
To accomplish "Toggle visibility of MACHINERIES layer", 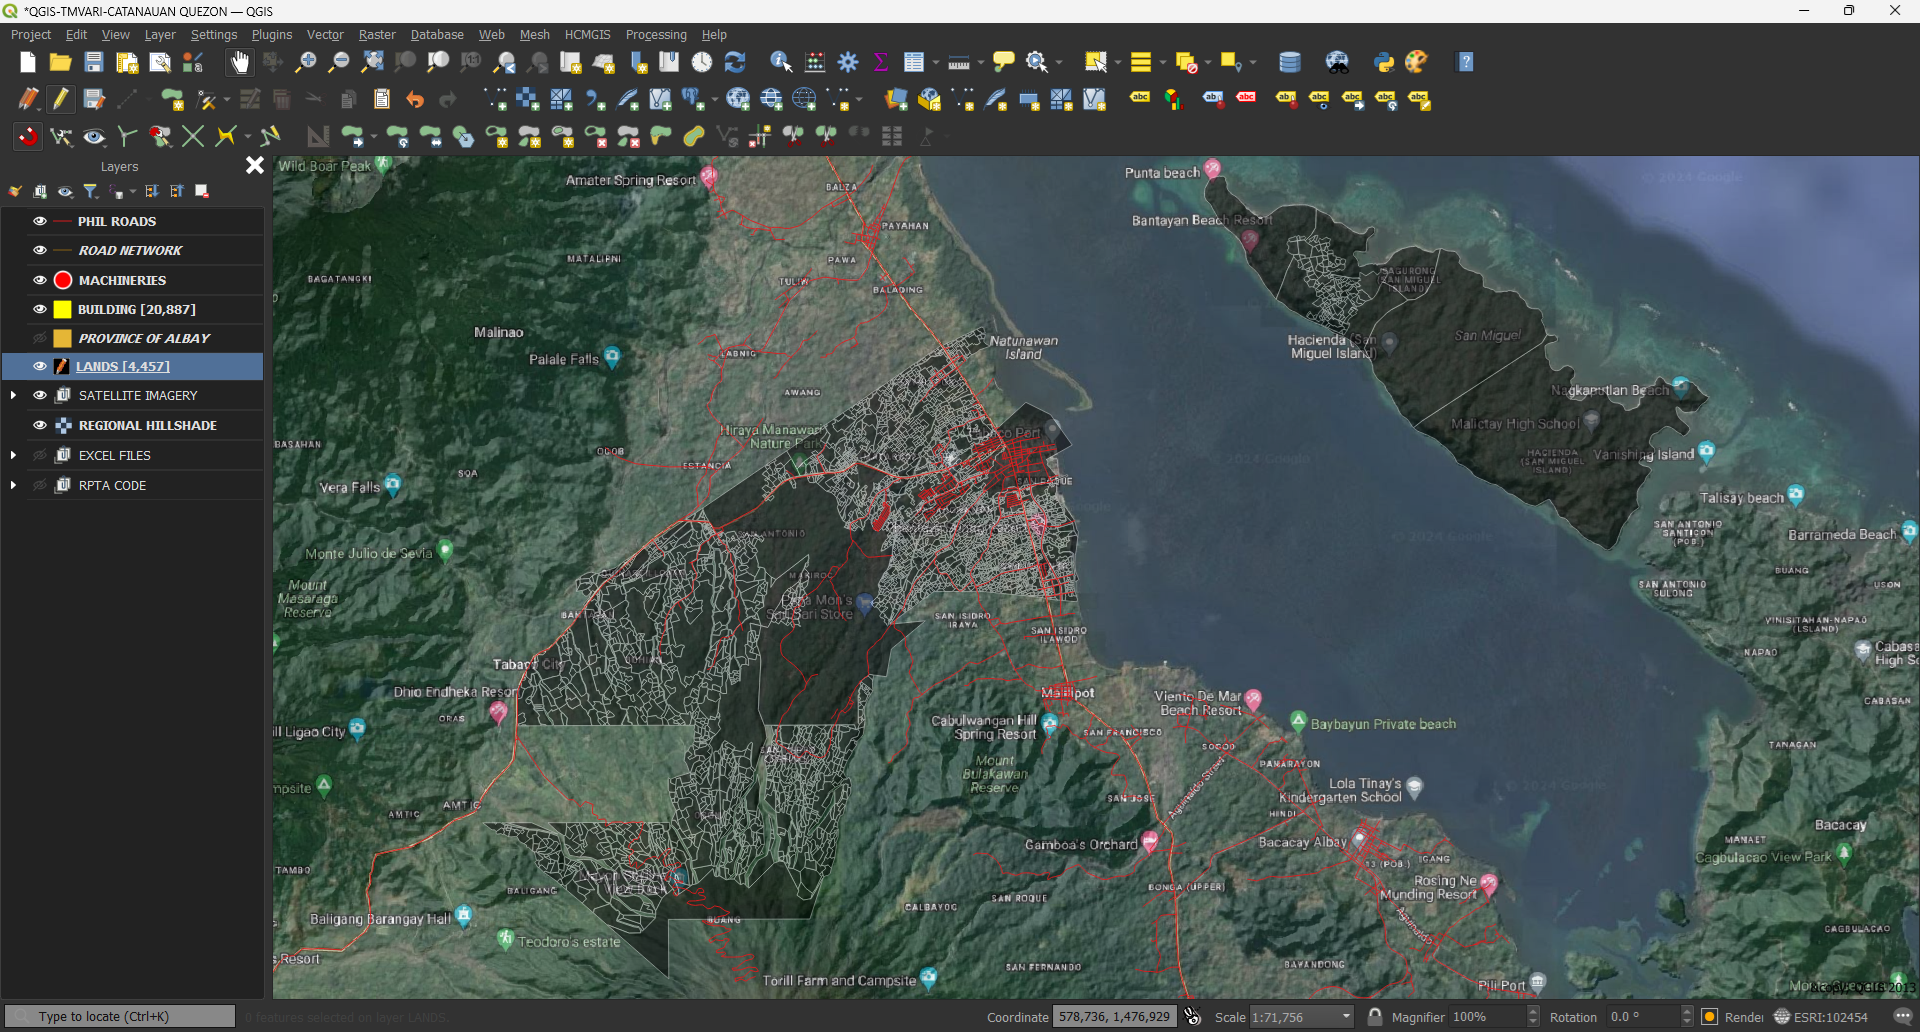I will click(39, 280).
